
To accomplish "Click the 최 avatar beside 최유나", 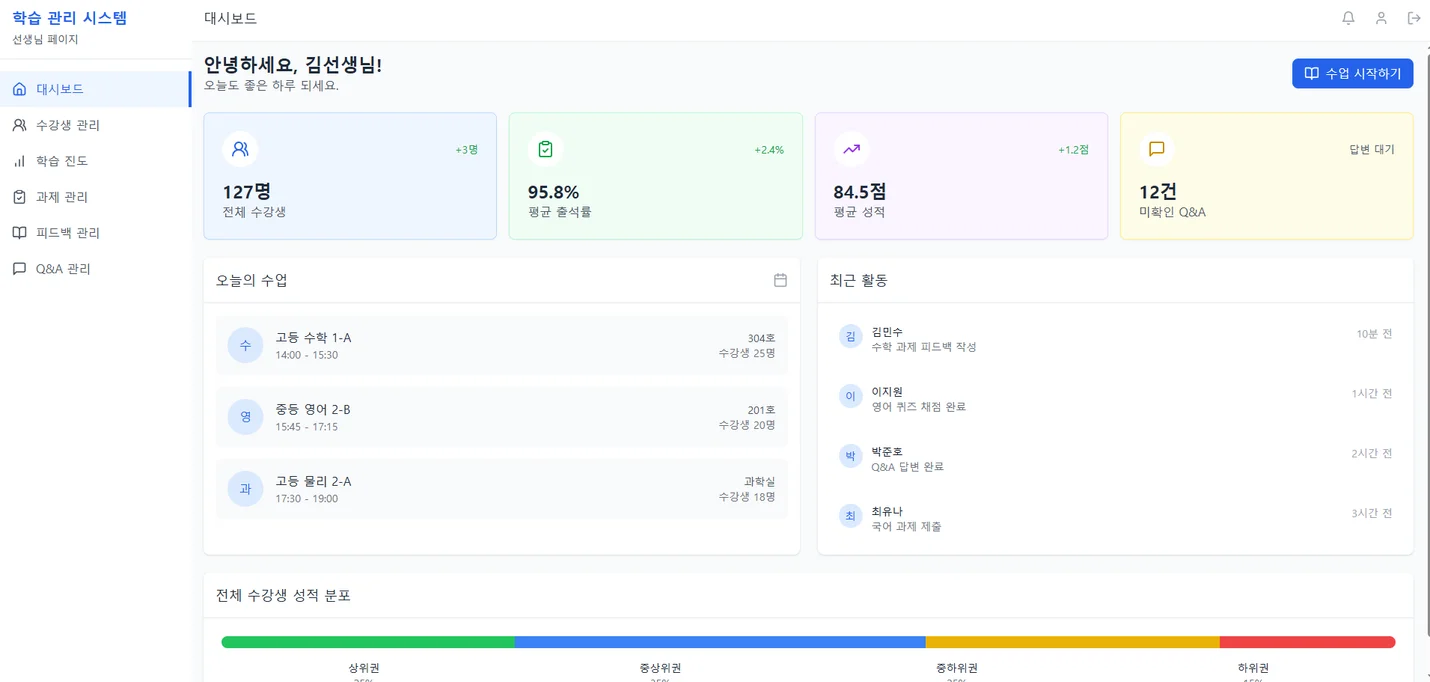I will [x=850, y=516].
